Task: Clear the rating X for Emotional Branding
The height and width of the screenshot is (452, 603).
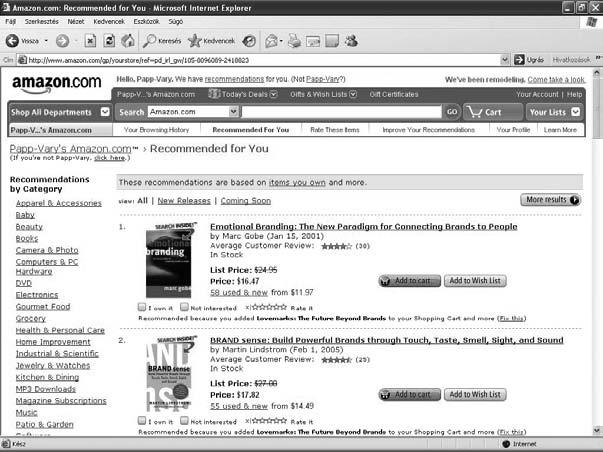Action: [x=248, y=307]
